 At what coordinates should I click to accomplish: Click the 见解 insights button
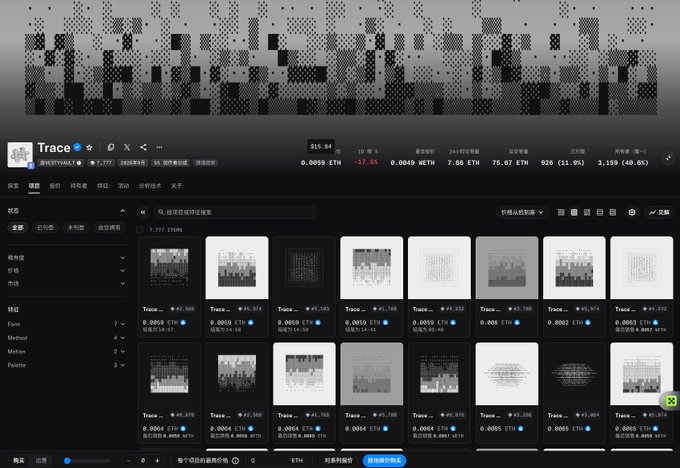pos(659,212)
